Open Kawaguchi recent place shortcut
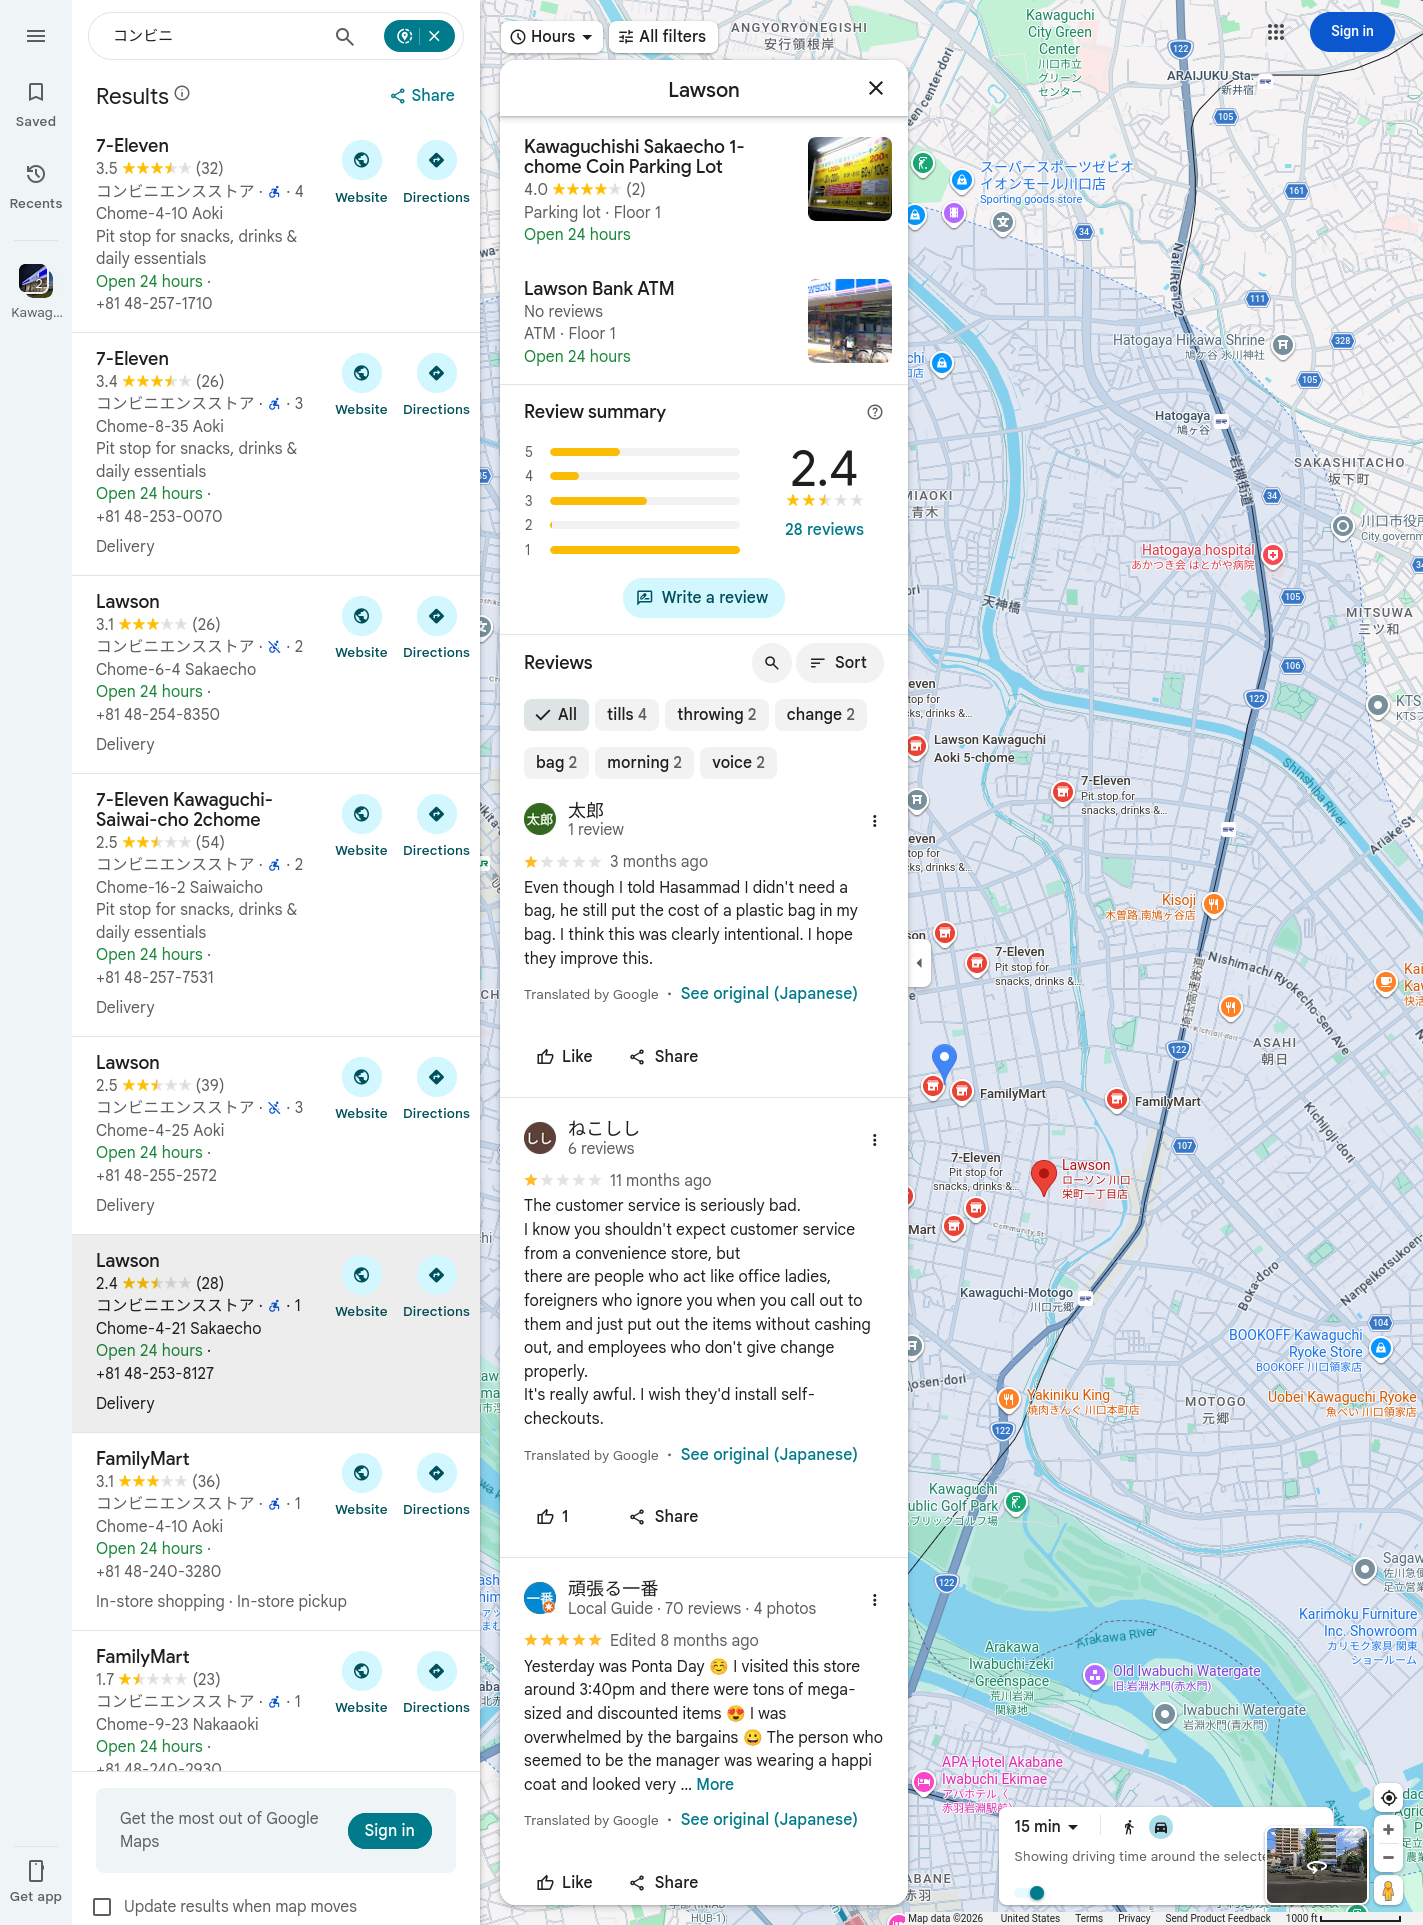 [36, 291]
